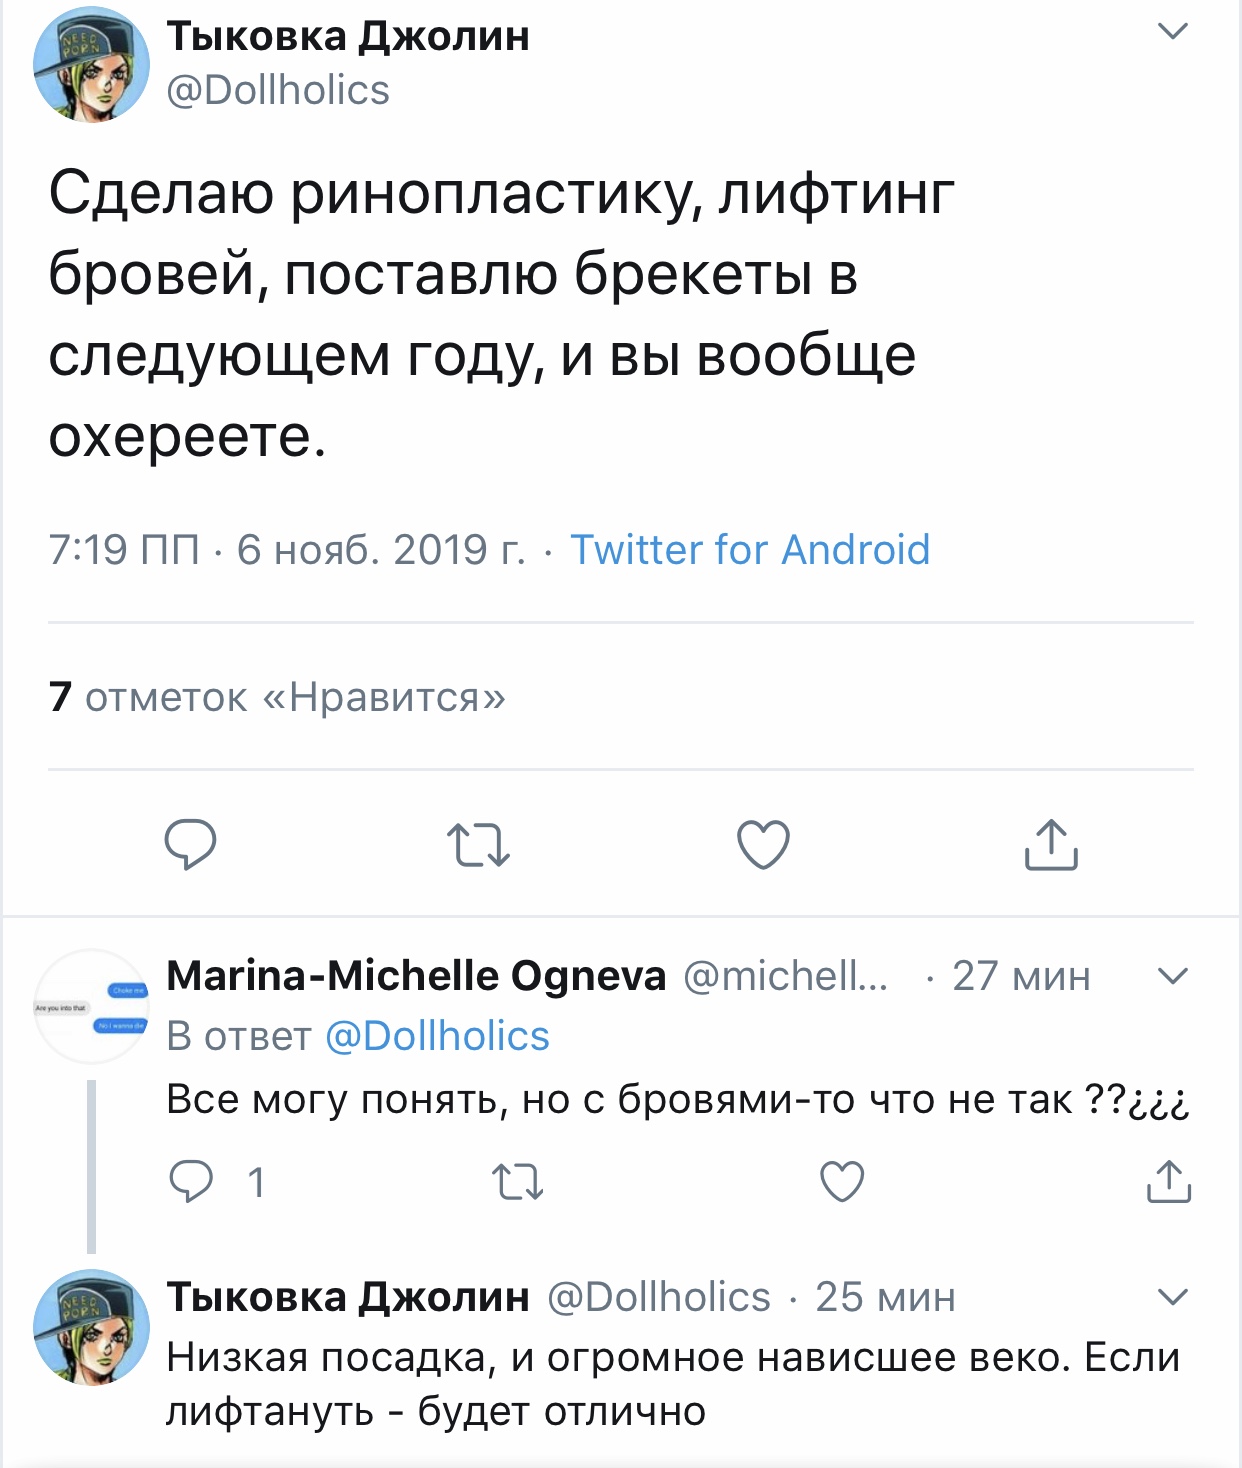Viewport: 1242px width, 1468px height.
Task: Expand options chevron on Marina-Michelle's reply
Action: click(x=1172, y=975)
